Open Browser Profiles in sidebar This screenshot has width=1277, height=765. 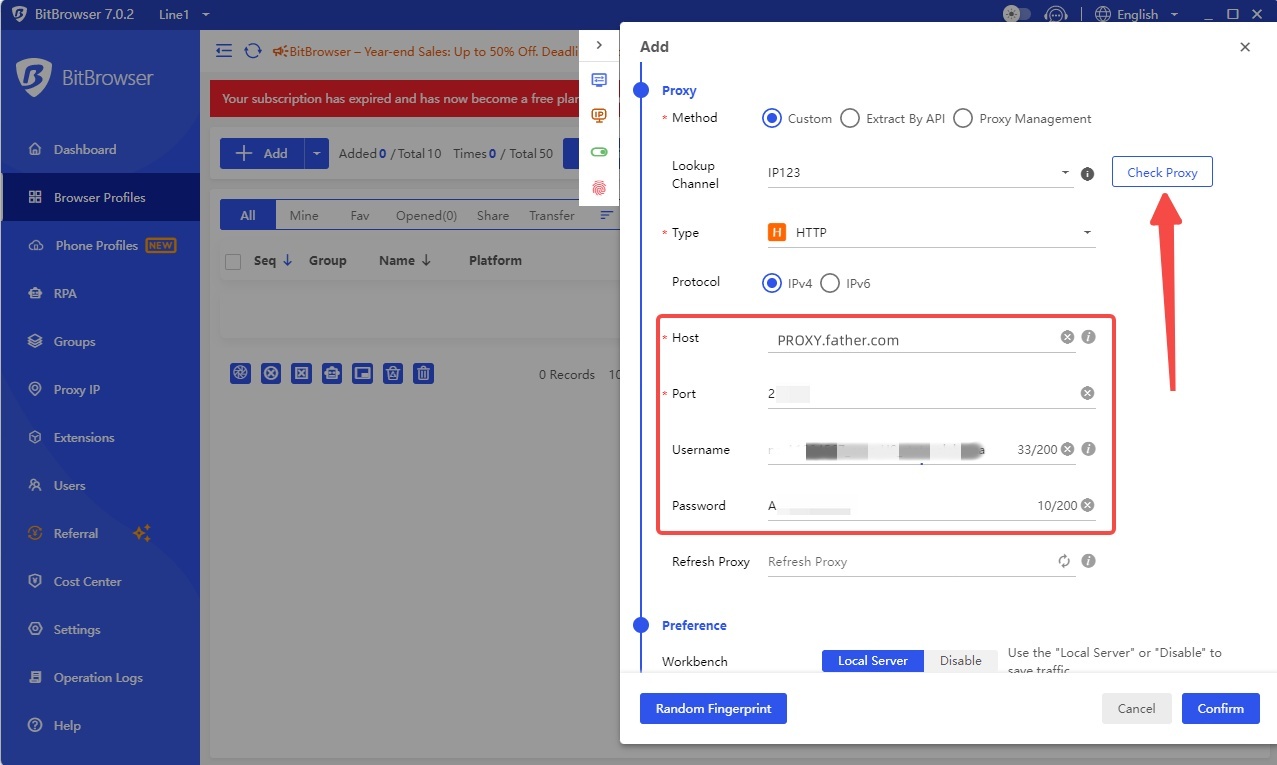pos(99,198)
